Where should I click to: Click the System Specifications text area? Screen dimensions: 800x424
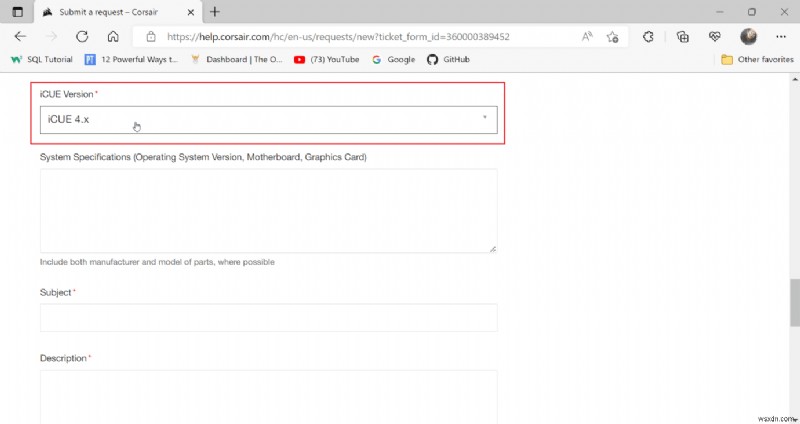(x=268, y=211)
